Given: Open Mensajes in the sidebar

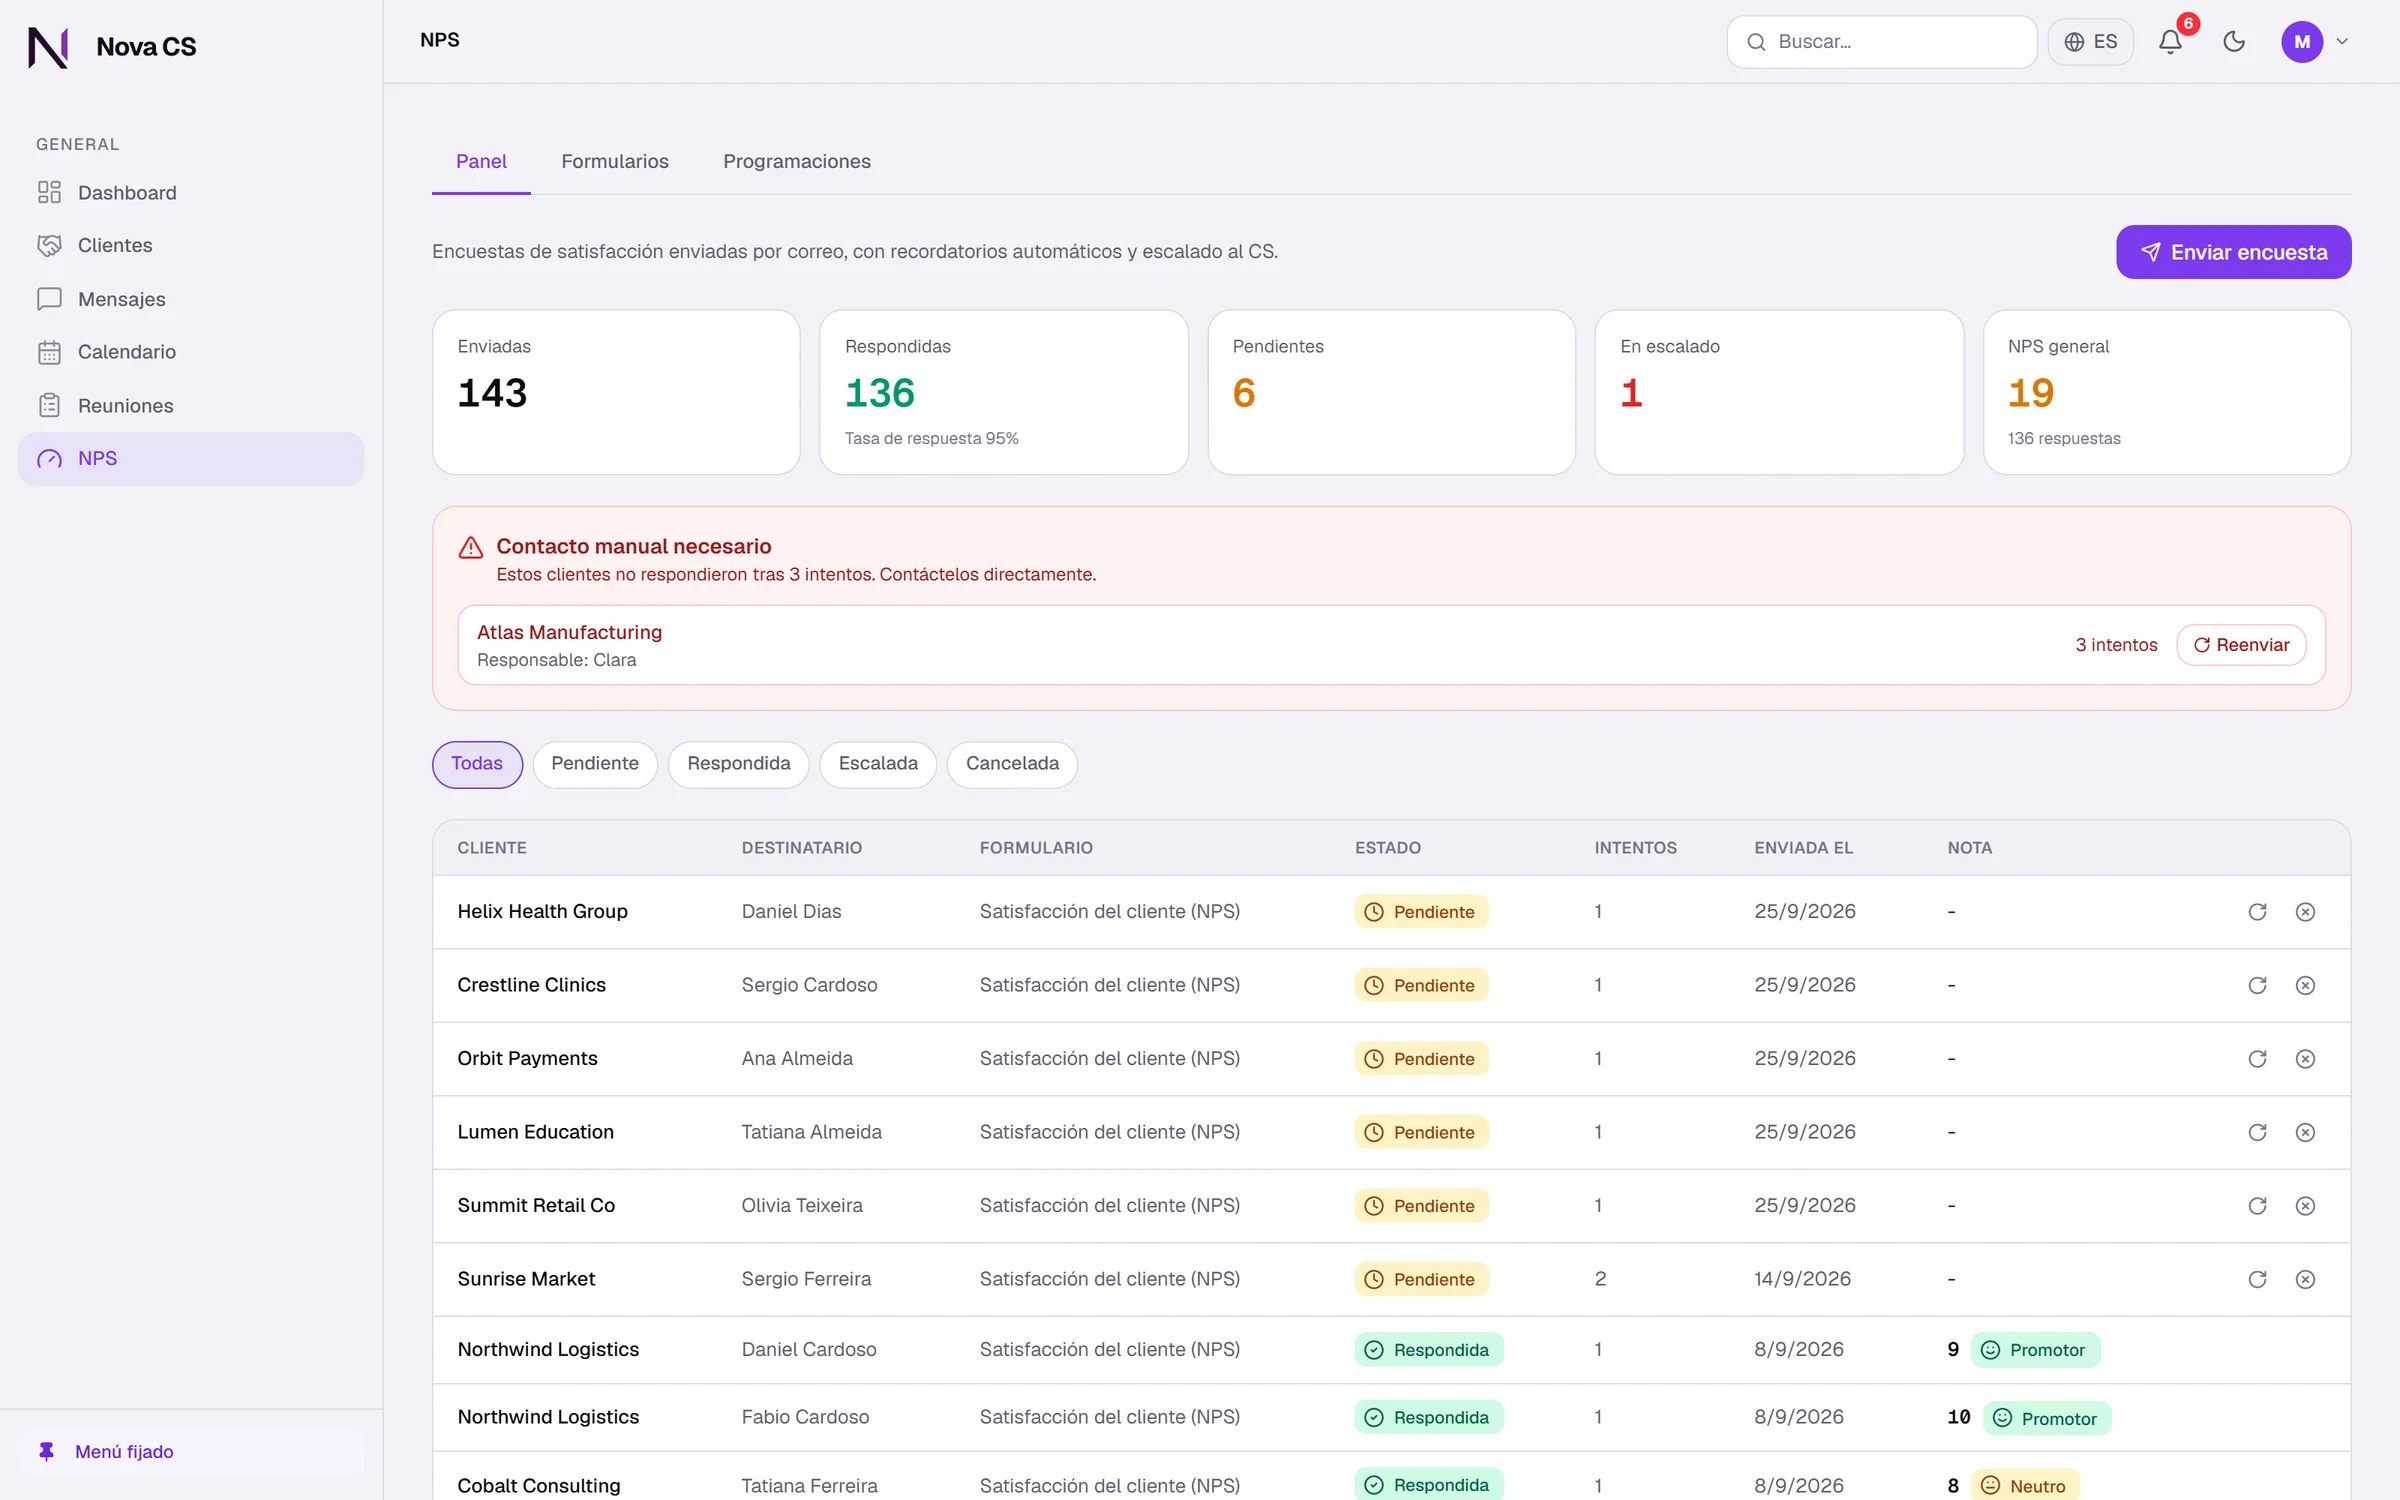Looking at the screenshot, I should pos(191,299).
